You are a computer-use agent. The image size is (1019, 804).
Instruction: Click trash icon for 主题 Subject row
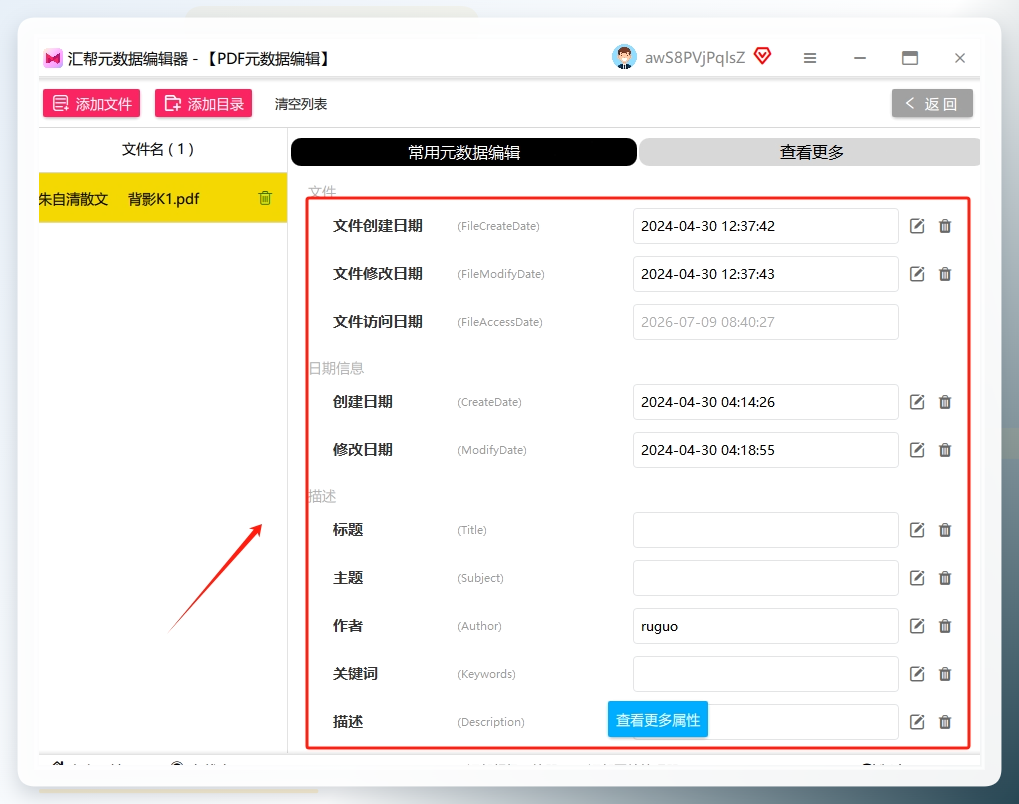pos(945,578)
